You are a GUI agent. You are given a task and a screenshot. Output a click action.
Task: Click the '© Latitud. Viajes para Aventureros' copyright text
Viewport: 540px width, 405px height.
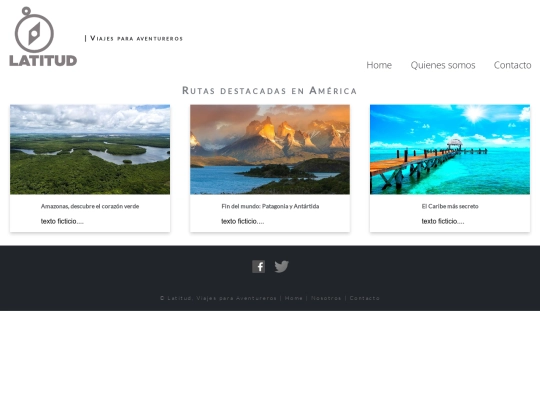218,298
